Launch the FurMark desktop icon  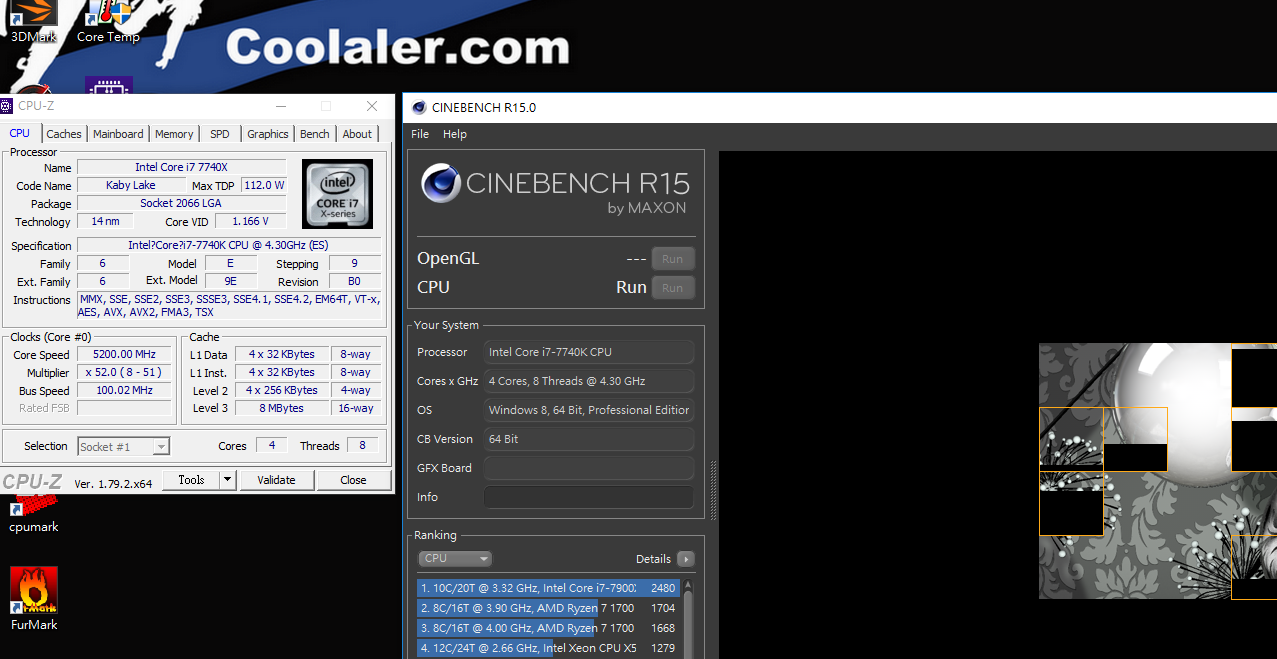pos(34,599)
